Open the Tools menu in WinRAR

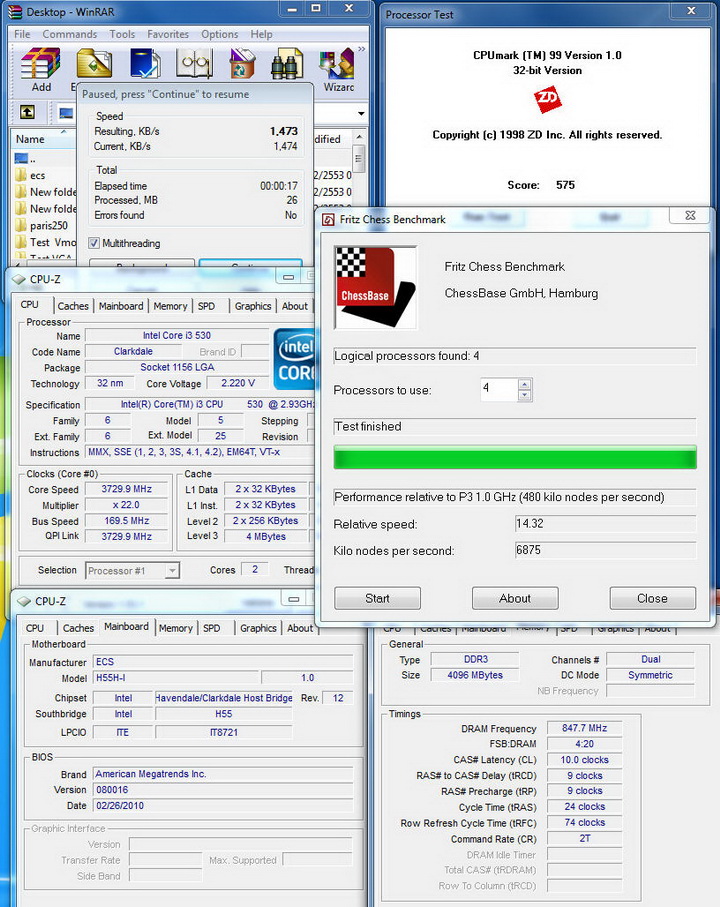122,34
